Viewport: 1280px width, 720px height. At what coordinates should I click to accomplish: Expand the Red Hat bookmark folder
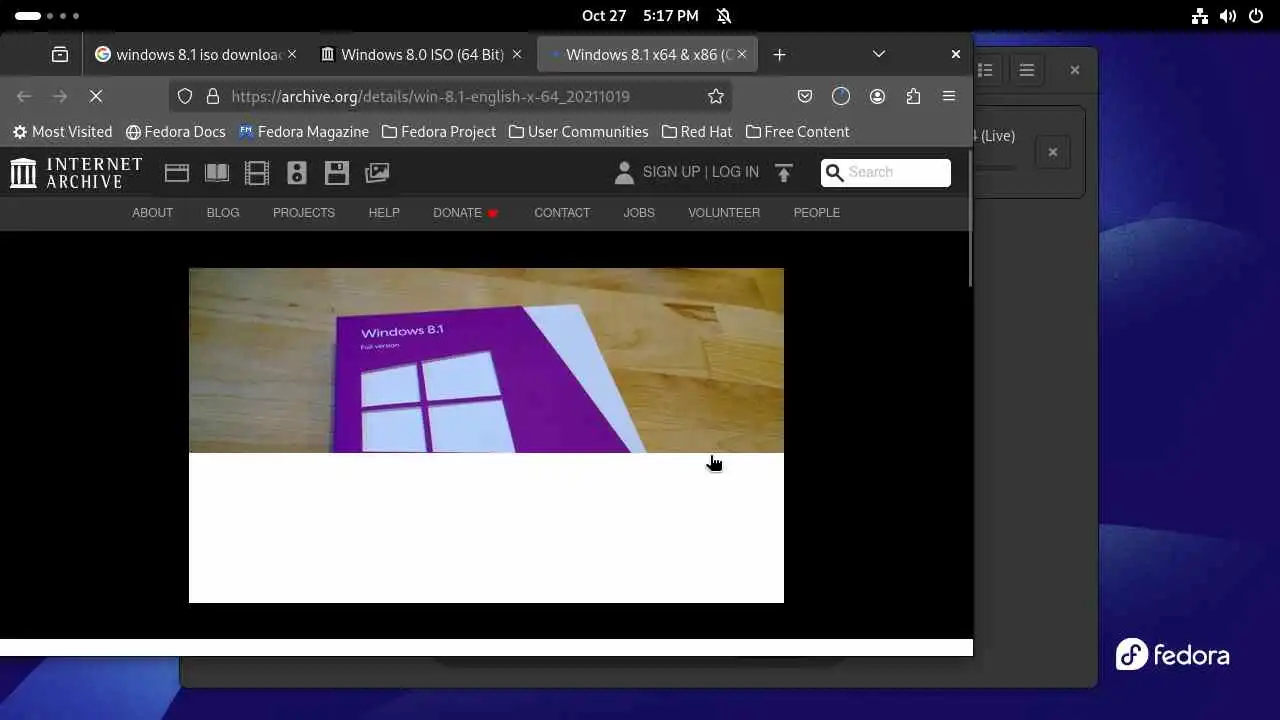(x=697, y=132)
